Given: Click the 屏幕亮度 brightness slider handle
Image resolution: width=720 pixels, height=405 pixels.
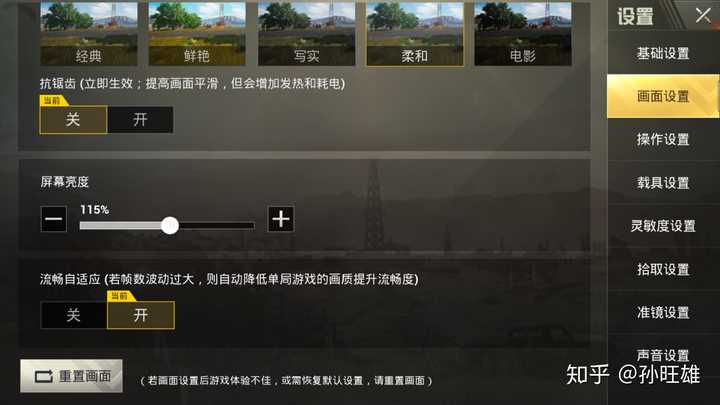Looking at the screenshot, I should pos(170,225).
